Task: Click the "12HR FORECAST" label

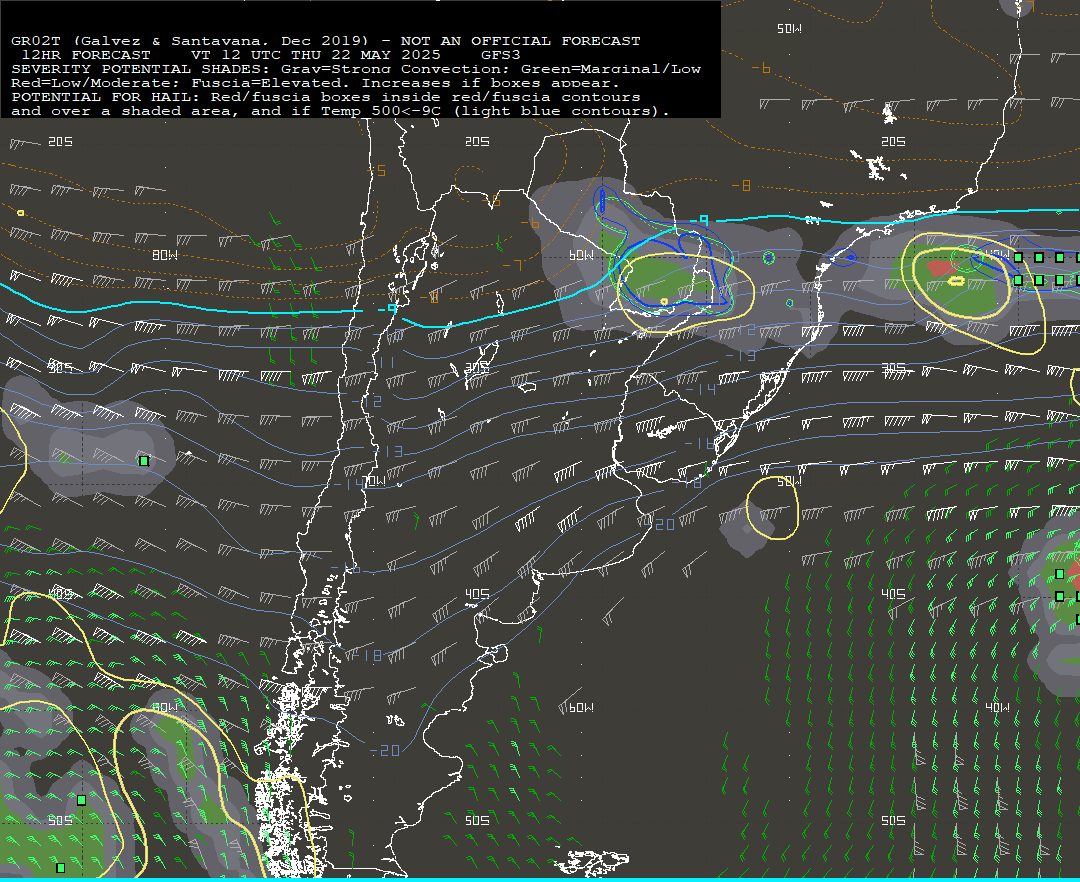Action: click(x=86, y=54)
